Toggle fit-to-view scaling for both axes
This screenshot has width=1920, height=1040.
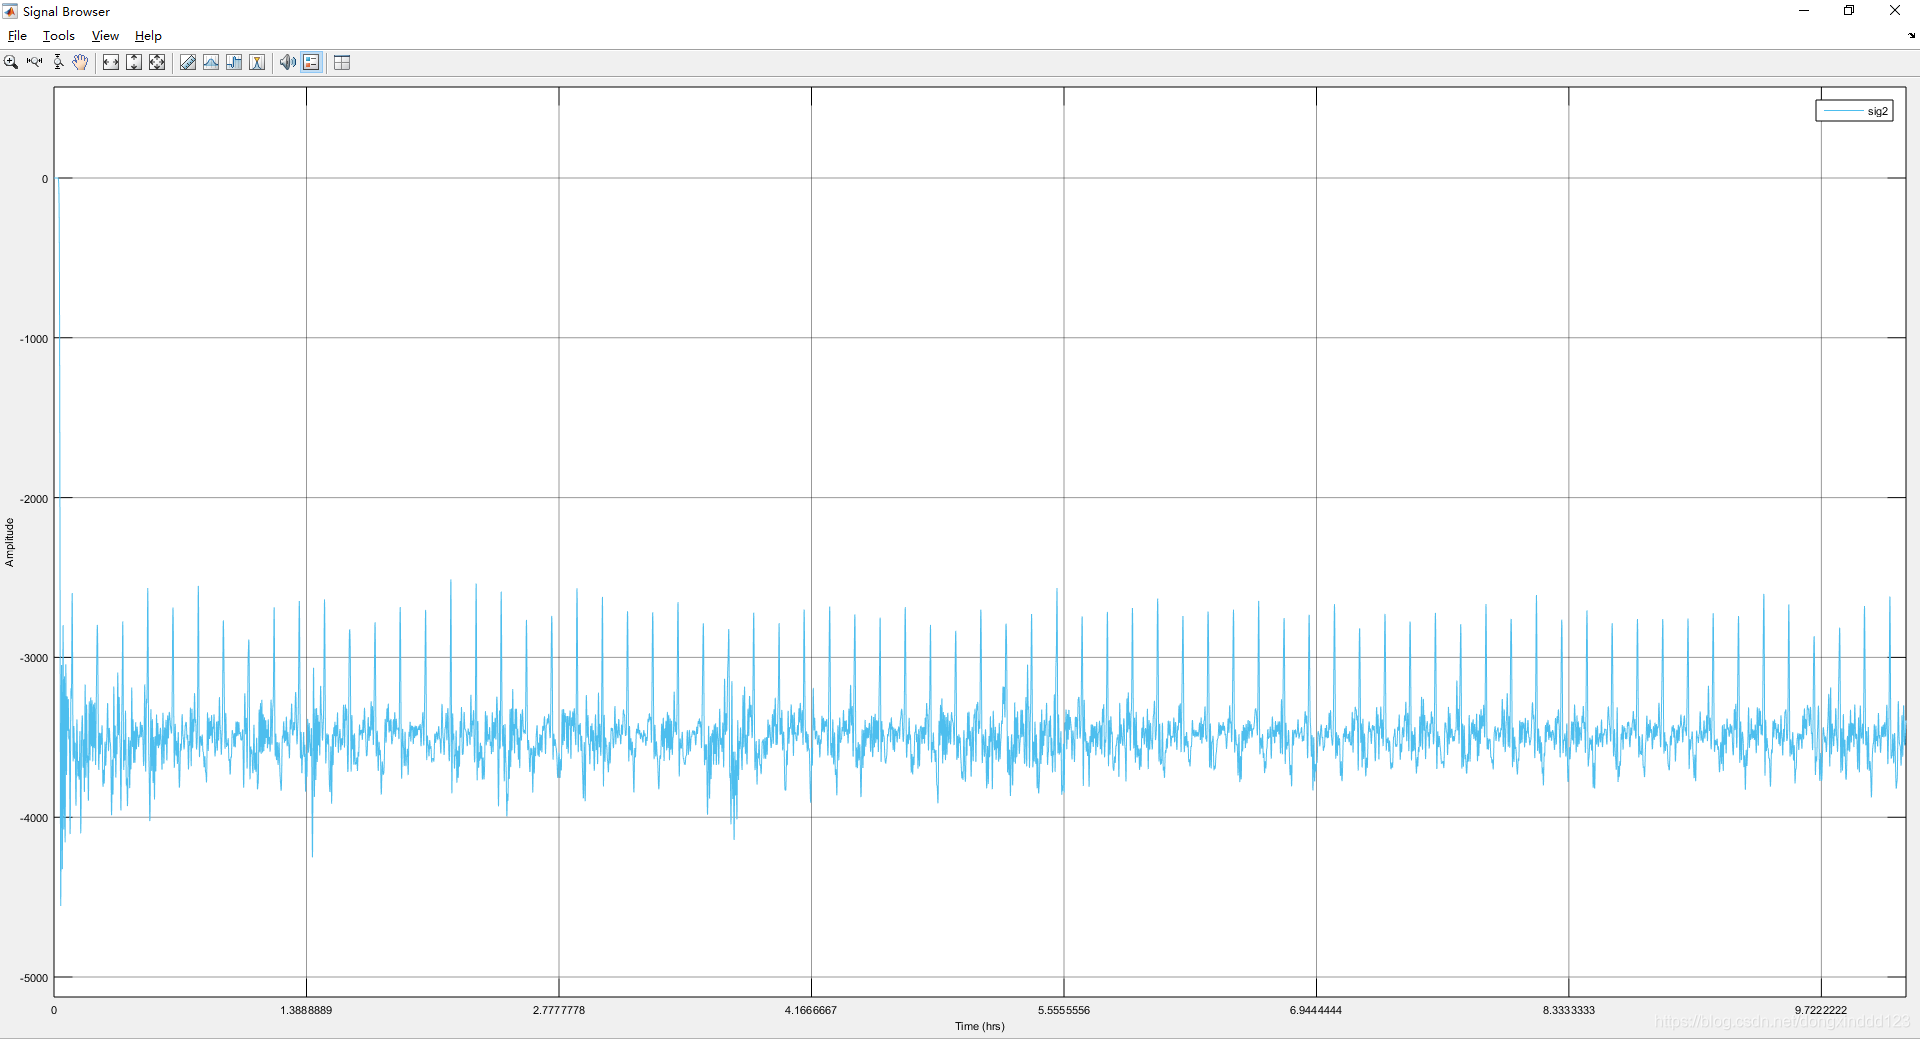click(x=157, y=62)
